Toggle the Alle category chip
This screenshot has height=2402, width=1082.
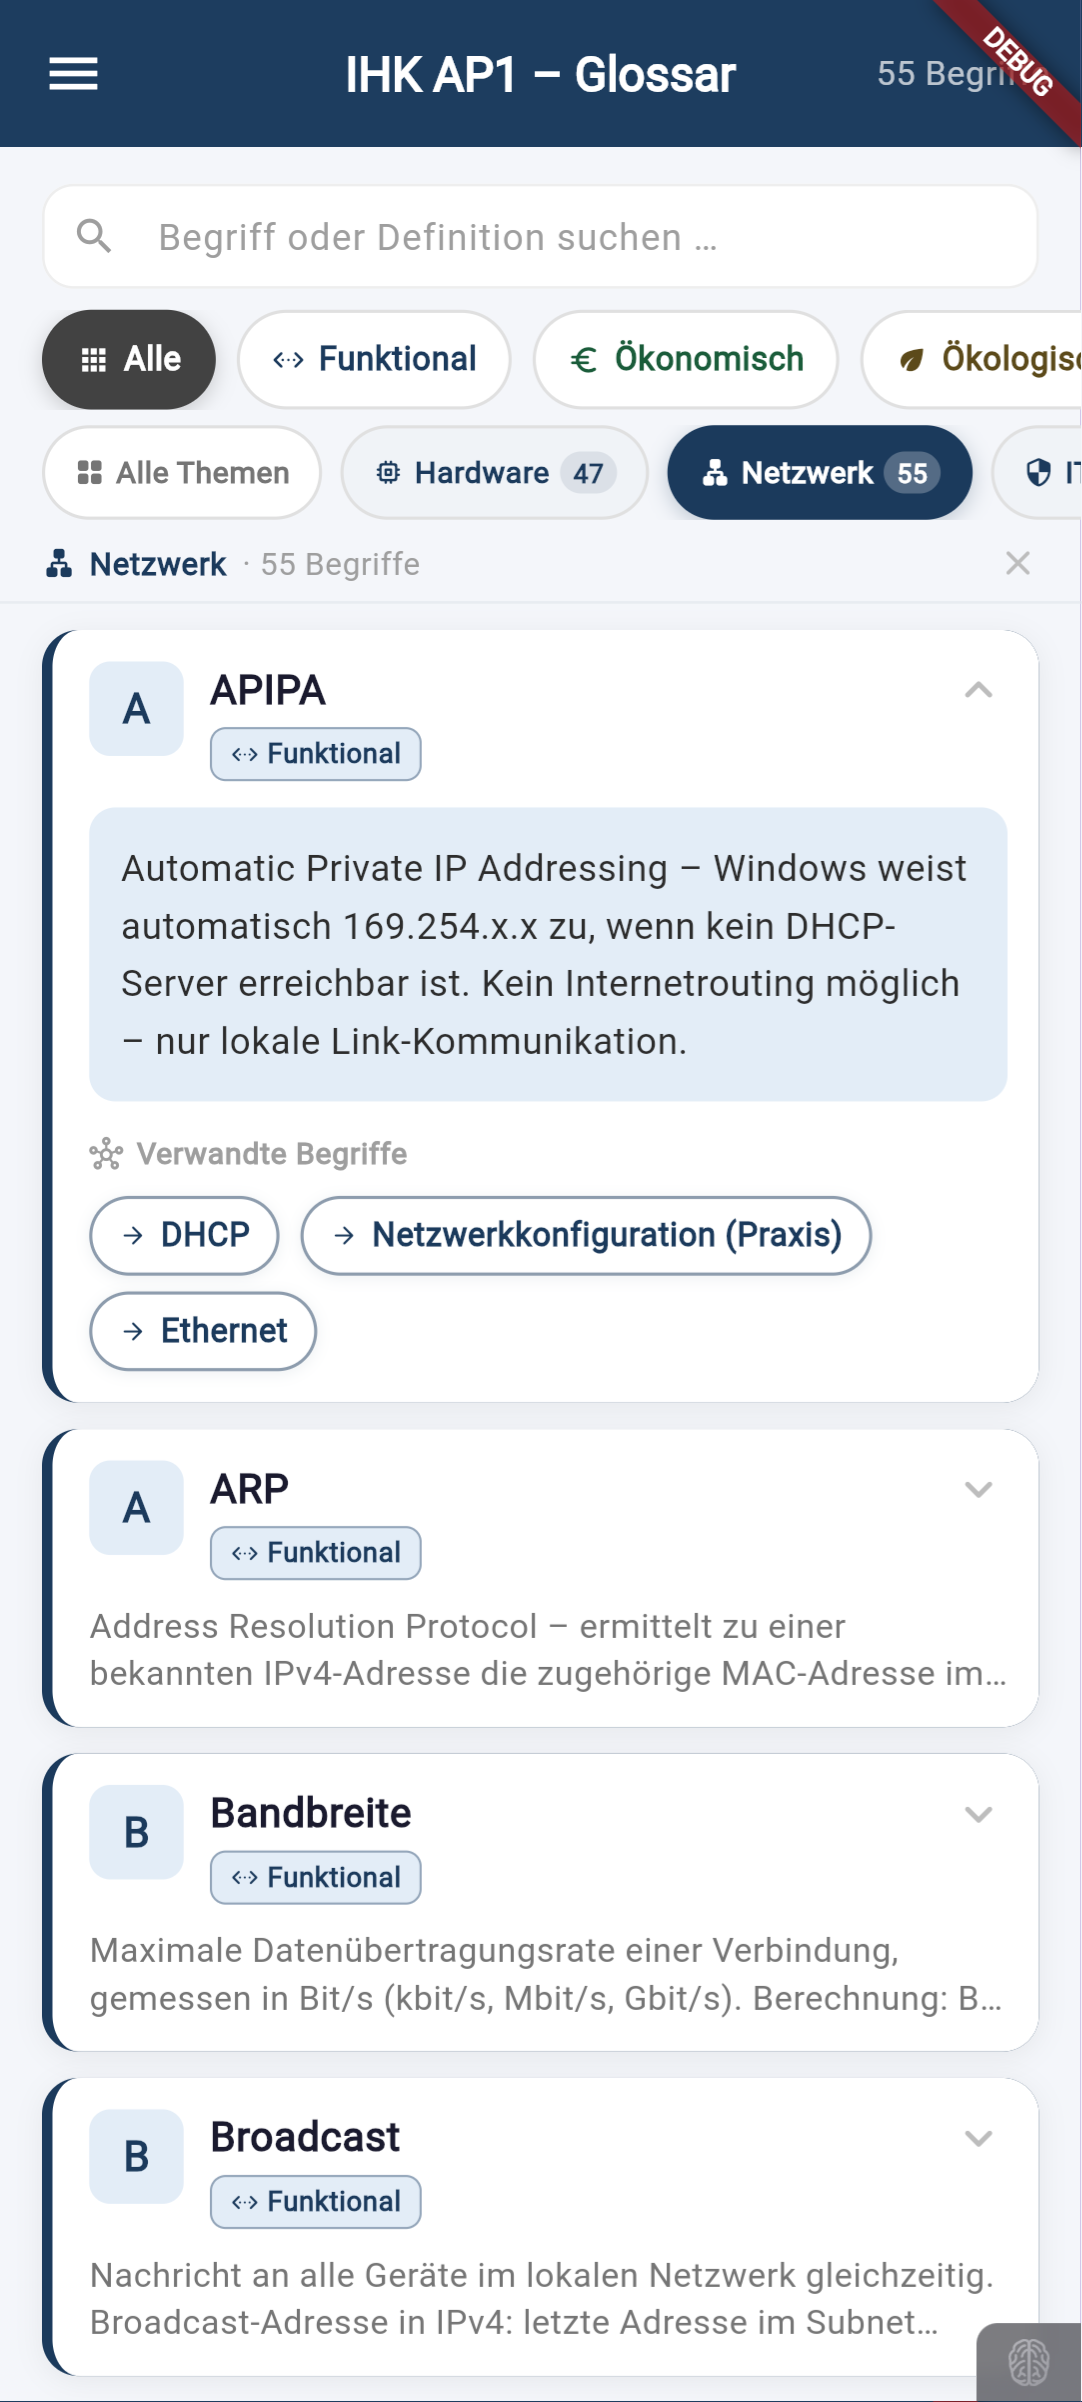click(x=129, y=359)
